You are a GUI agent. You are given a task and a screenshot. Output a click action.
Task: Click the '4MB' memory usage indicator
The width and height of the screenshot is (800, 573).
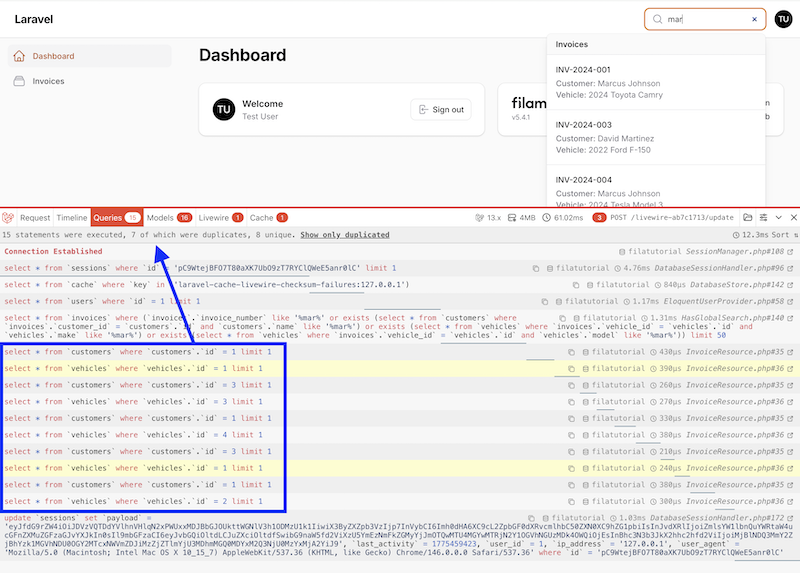(521, 218)
